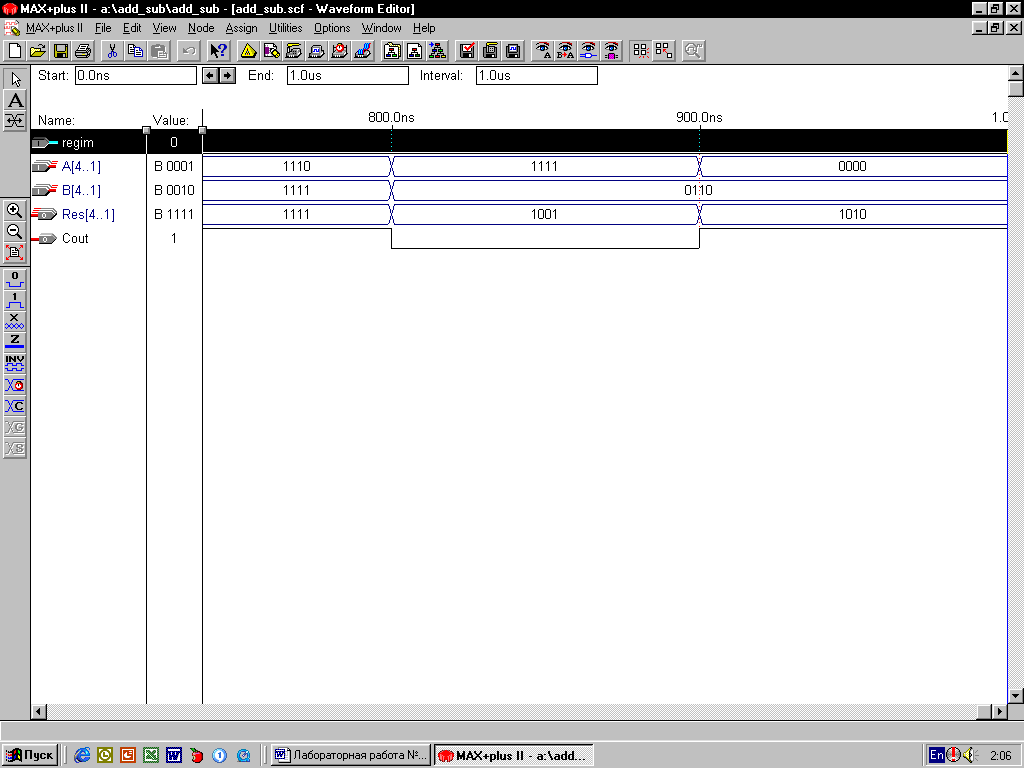Click the search and replace eye icon
The image size is (1024, 768).
(566, 51)
